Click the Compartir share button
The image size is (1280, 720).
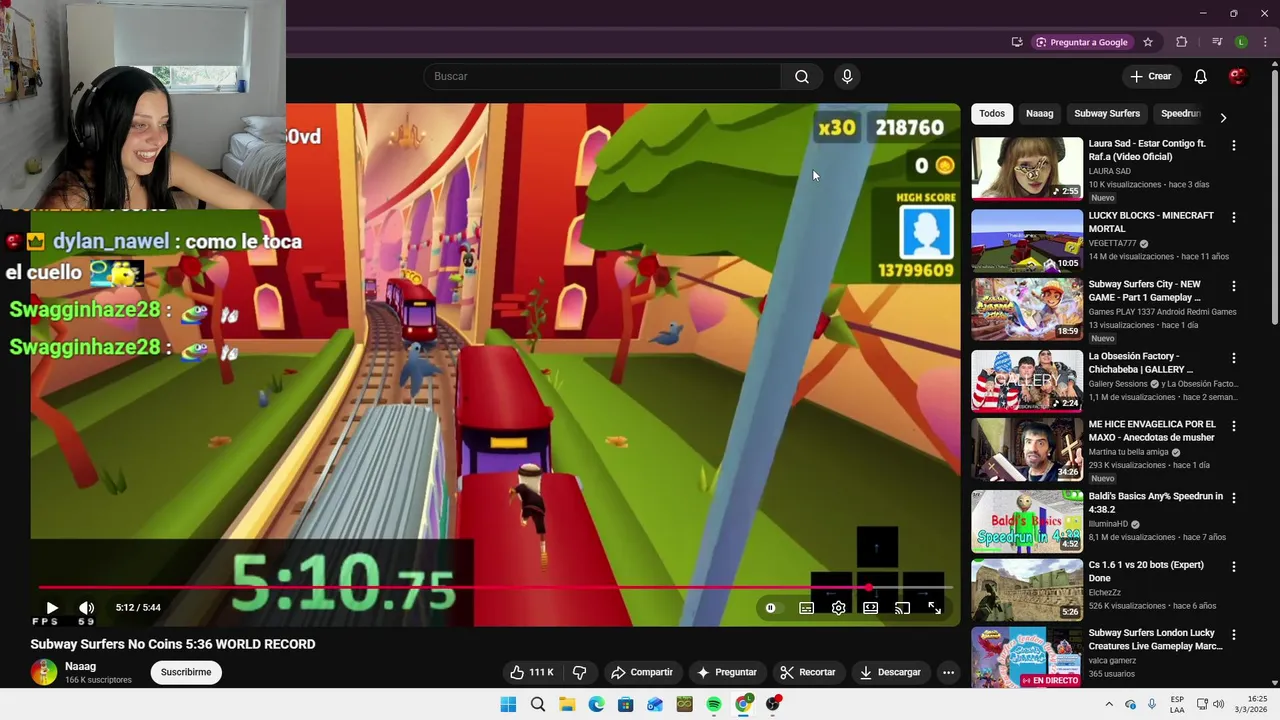click(x=642, y=672)
